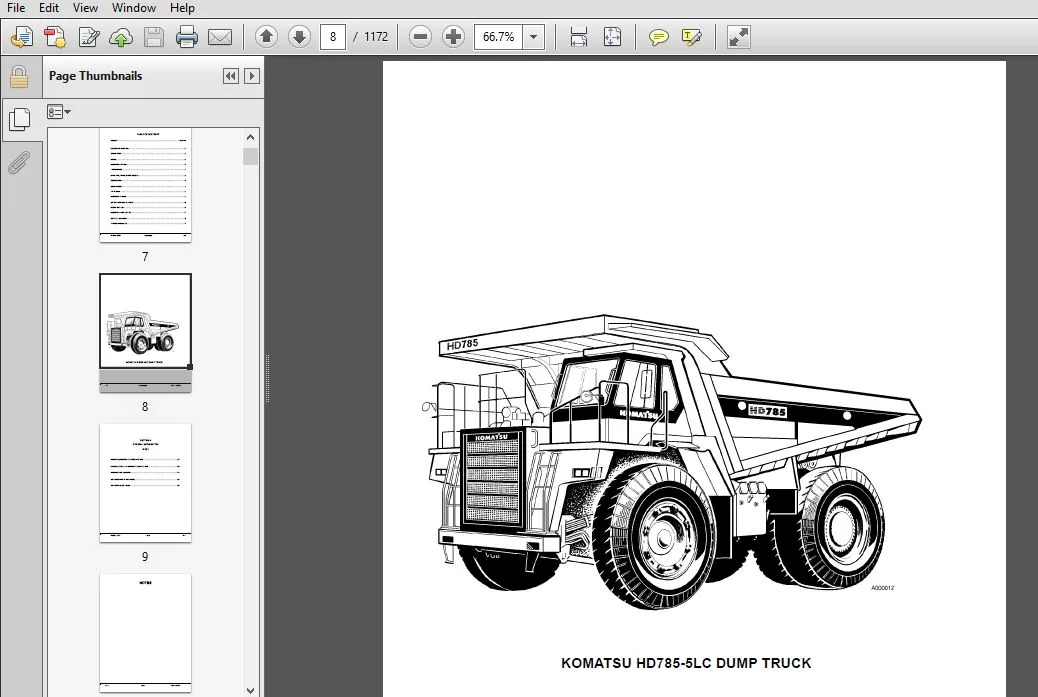The height and width of the screenshot is (697, 1038).
Task: Click the thumbnail label number 7
Action: tap(145, 256)
